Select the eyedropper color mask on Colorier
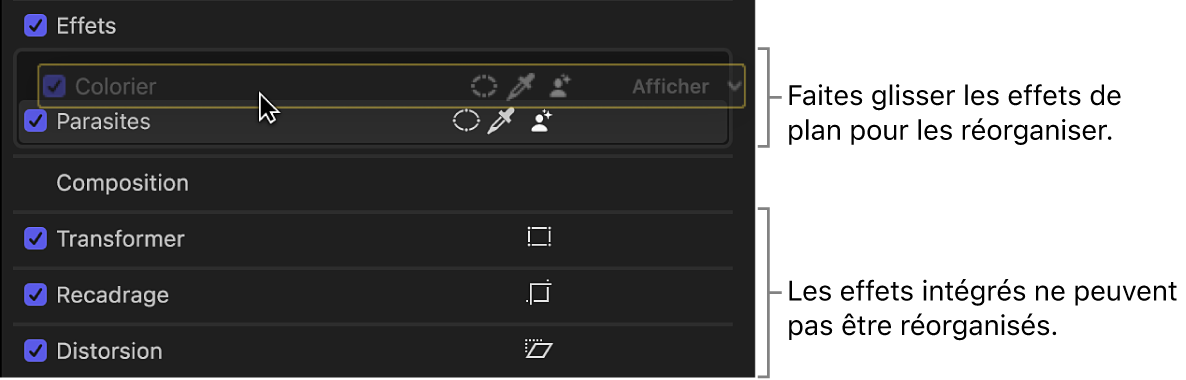Image resolution: width=1186 pixels, height=380 pixels. point(522,87)
